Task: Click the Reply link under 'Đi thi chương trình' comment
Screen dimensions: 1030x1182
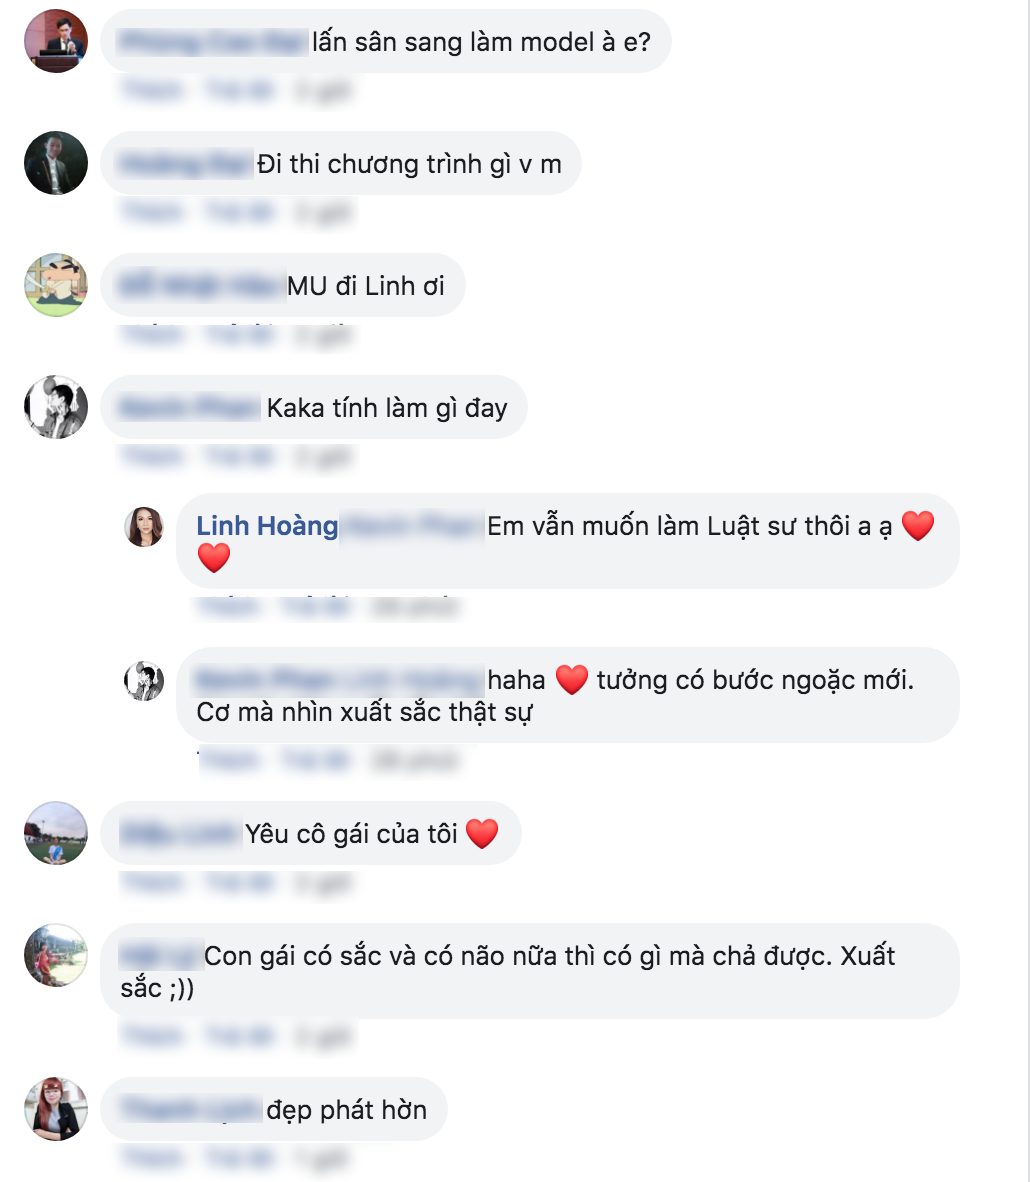Action: click(240, 213)
